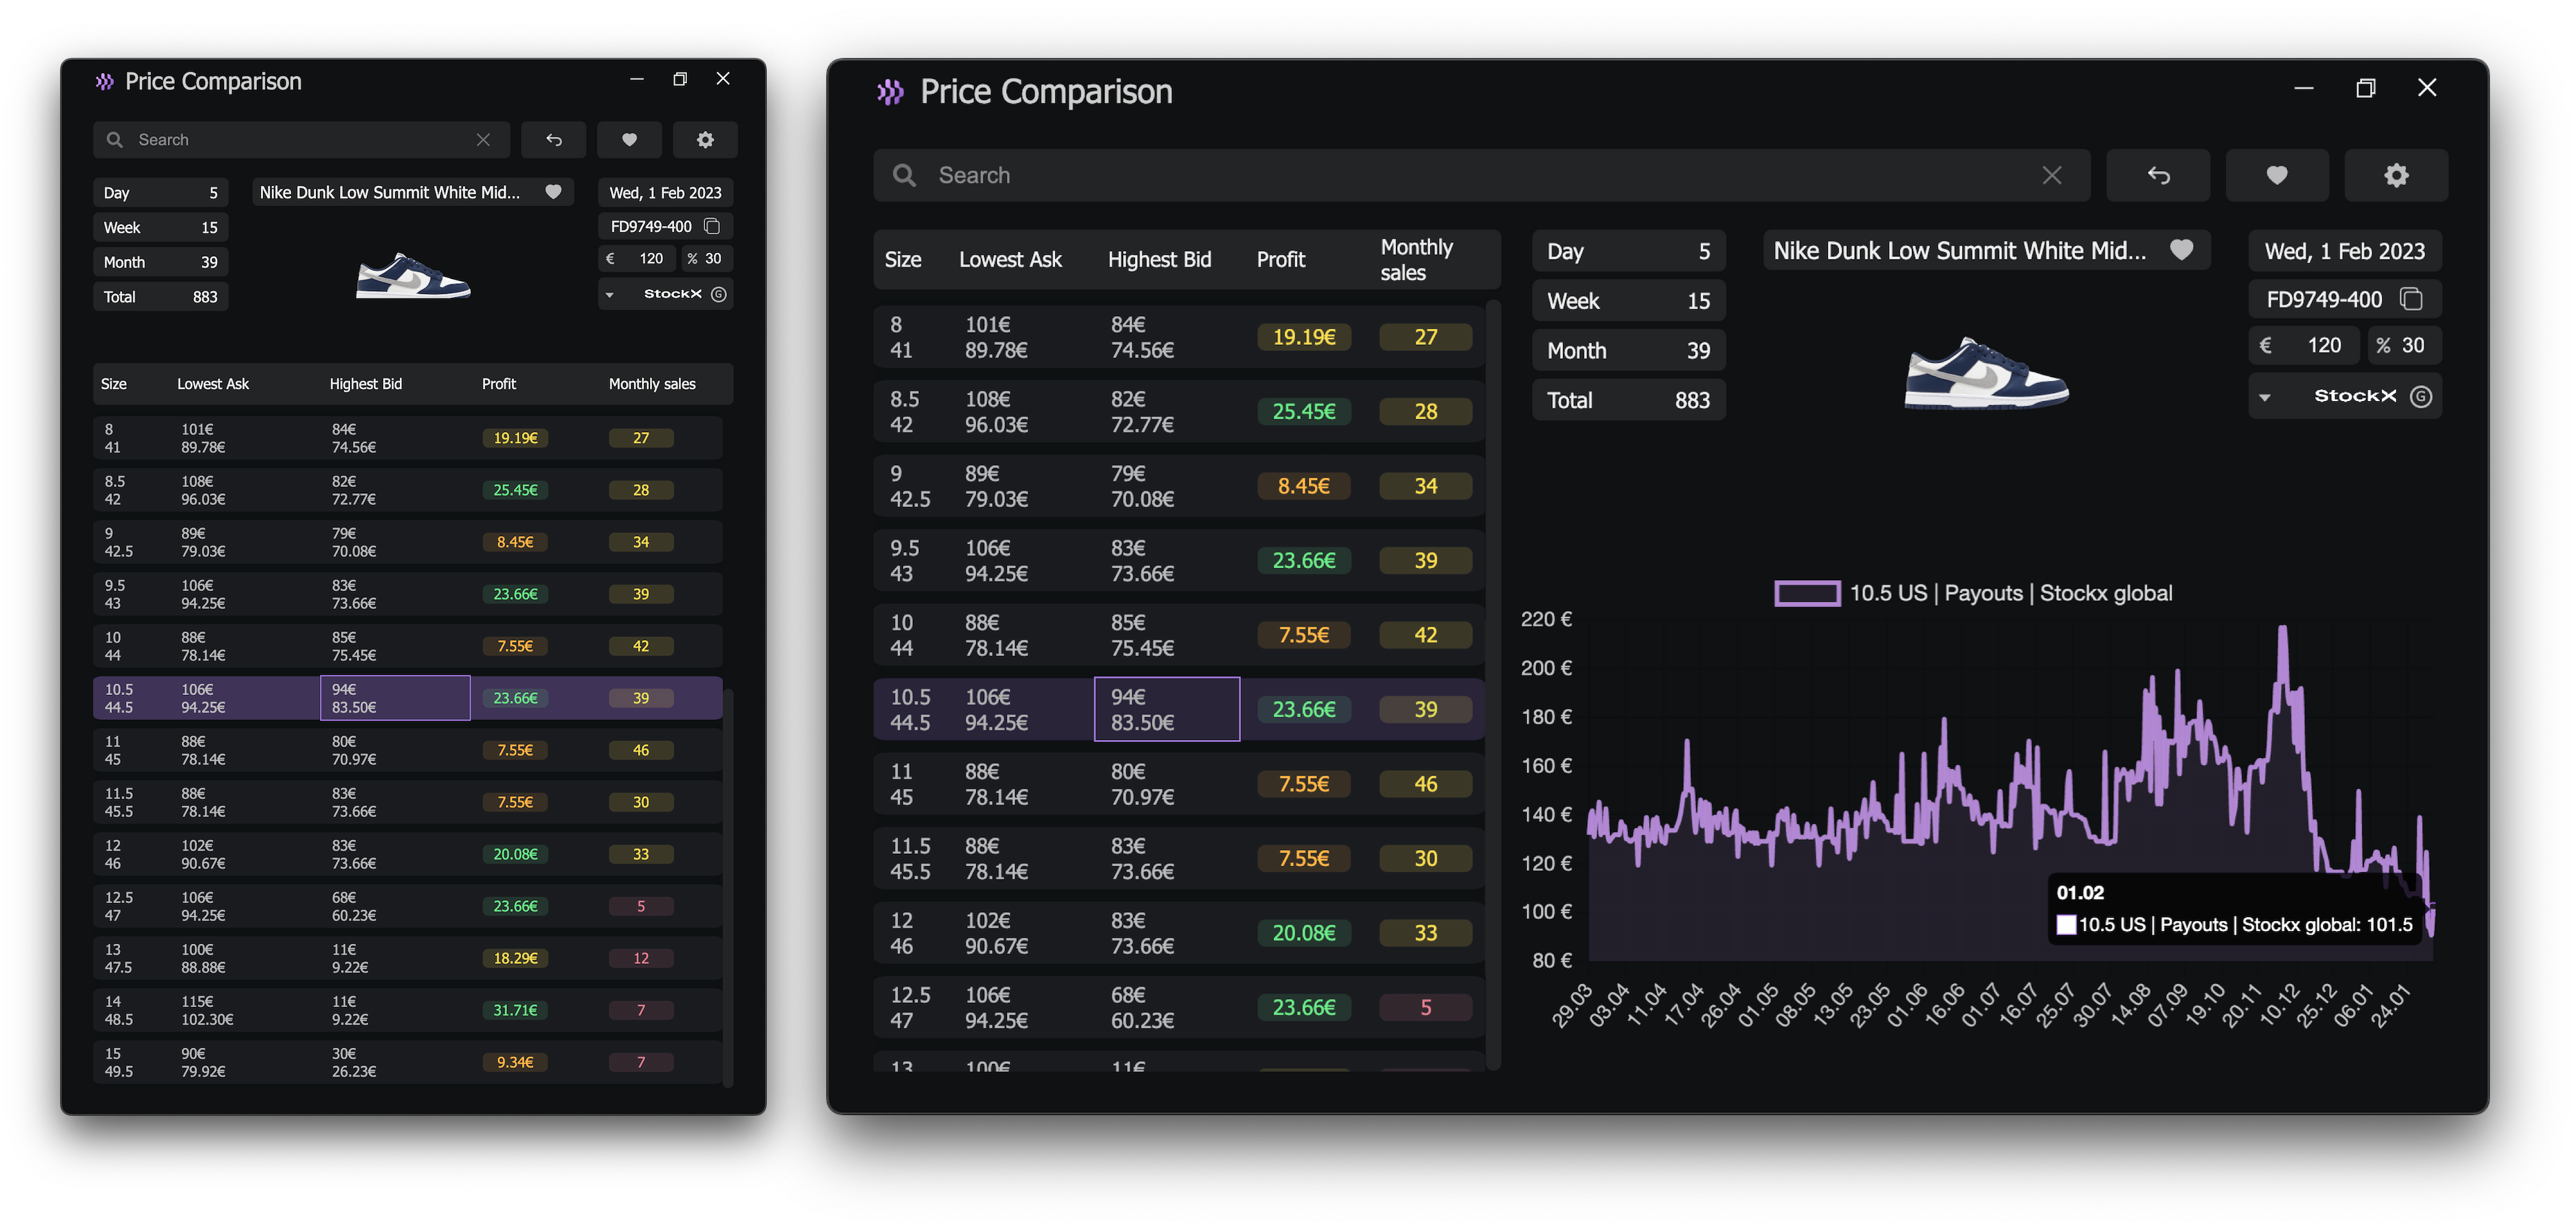Copy SKU FD9749-400 in the large window
This screenshot has width=2576, height=1229.
tap(2411, 299)
